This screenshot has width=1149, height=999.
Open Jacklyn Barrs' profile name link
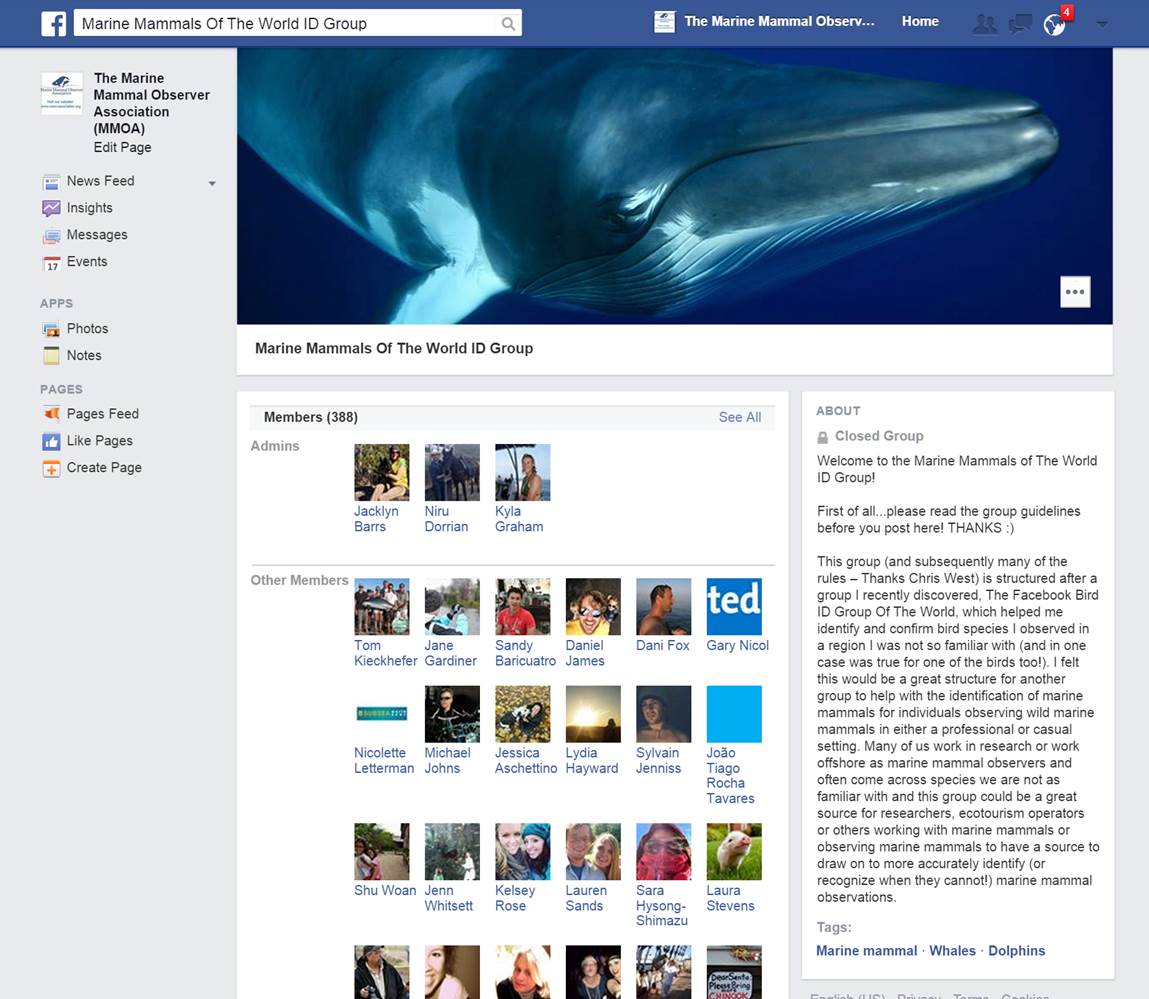pyautogui.click(x=377, y=519)
